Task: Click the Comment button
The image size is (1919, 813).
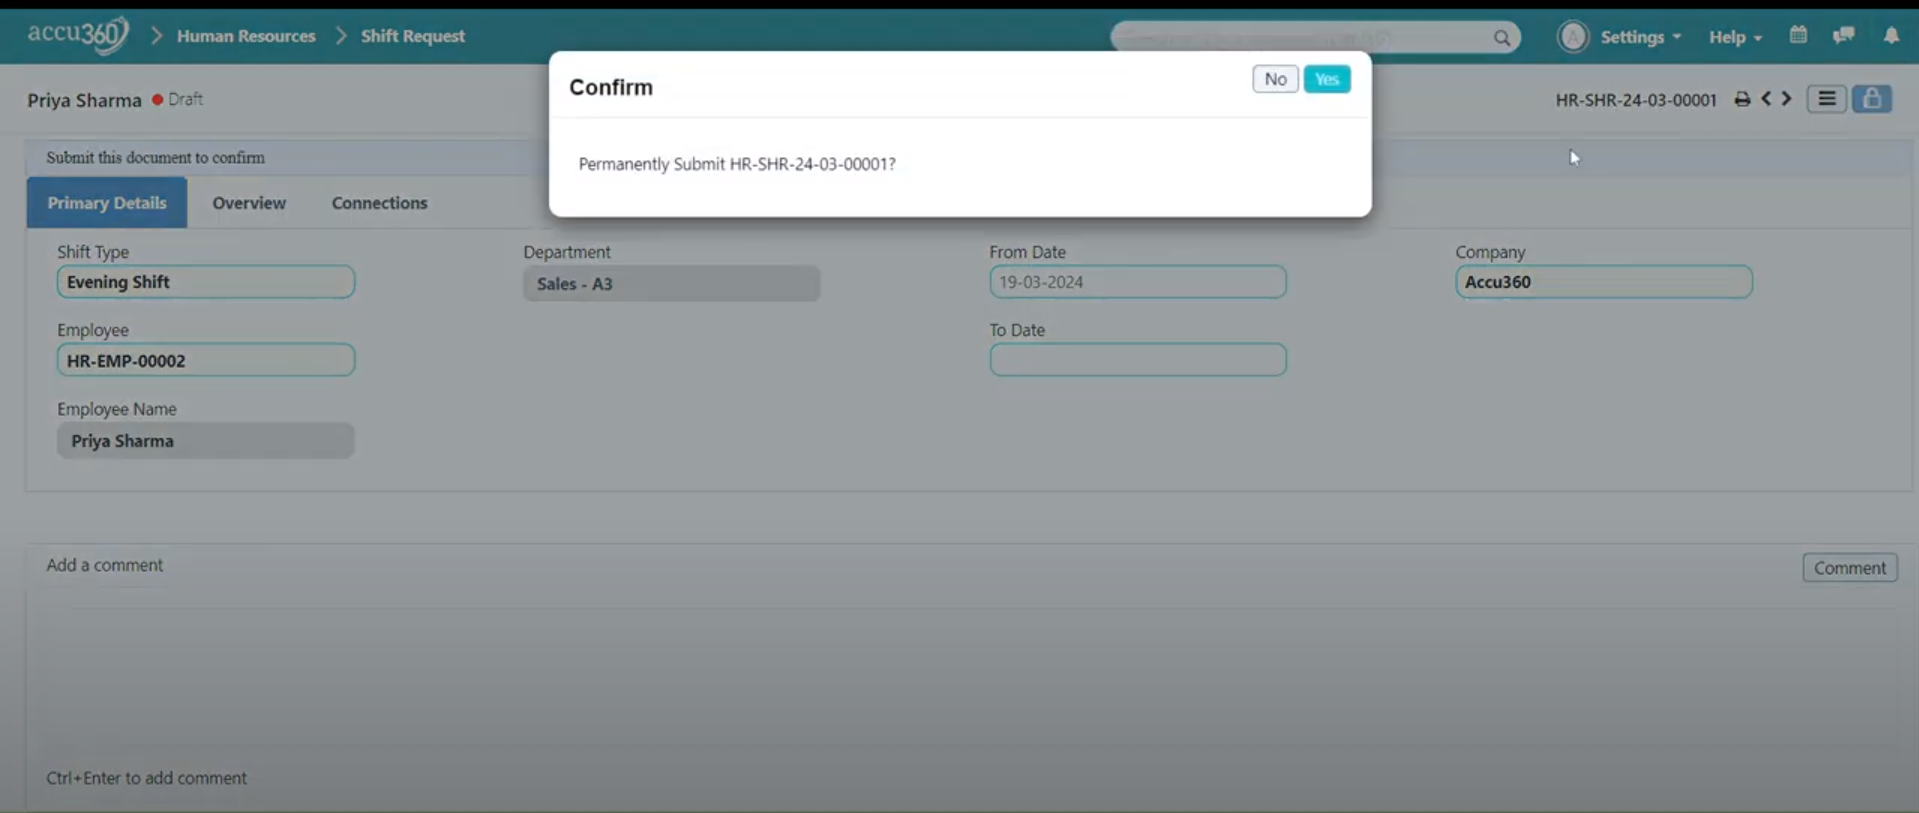Action: coord(1850,568)
